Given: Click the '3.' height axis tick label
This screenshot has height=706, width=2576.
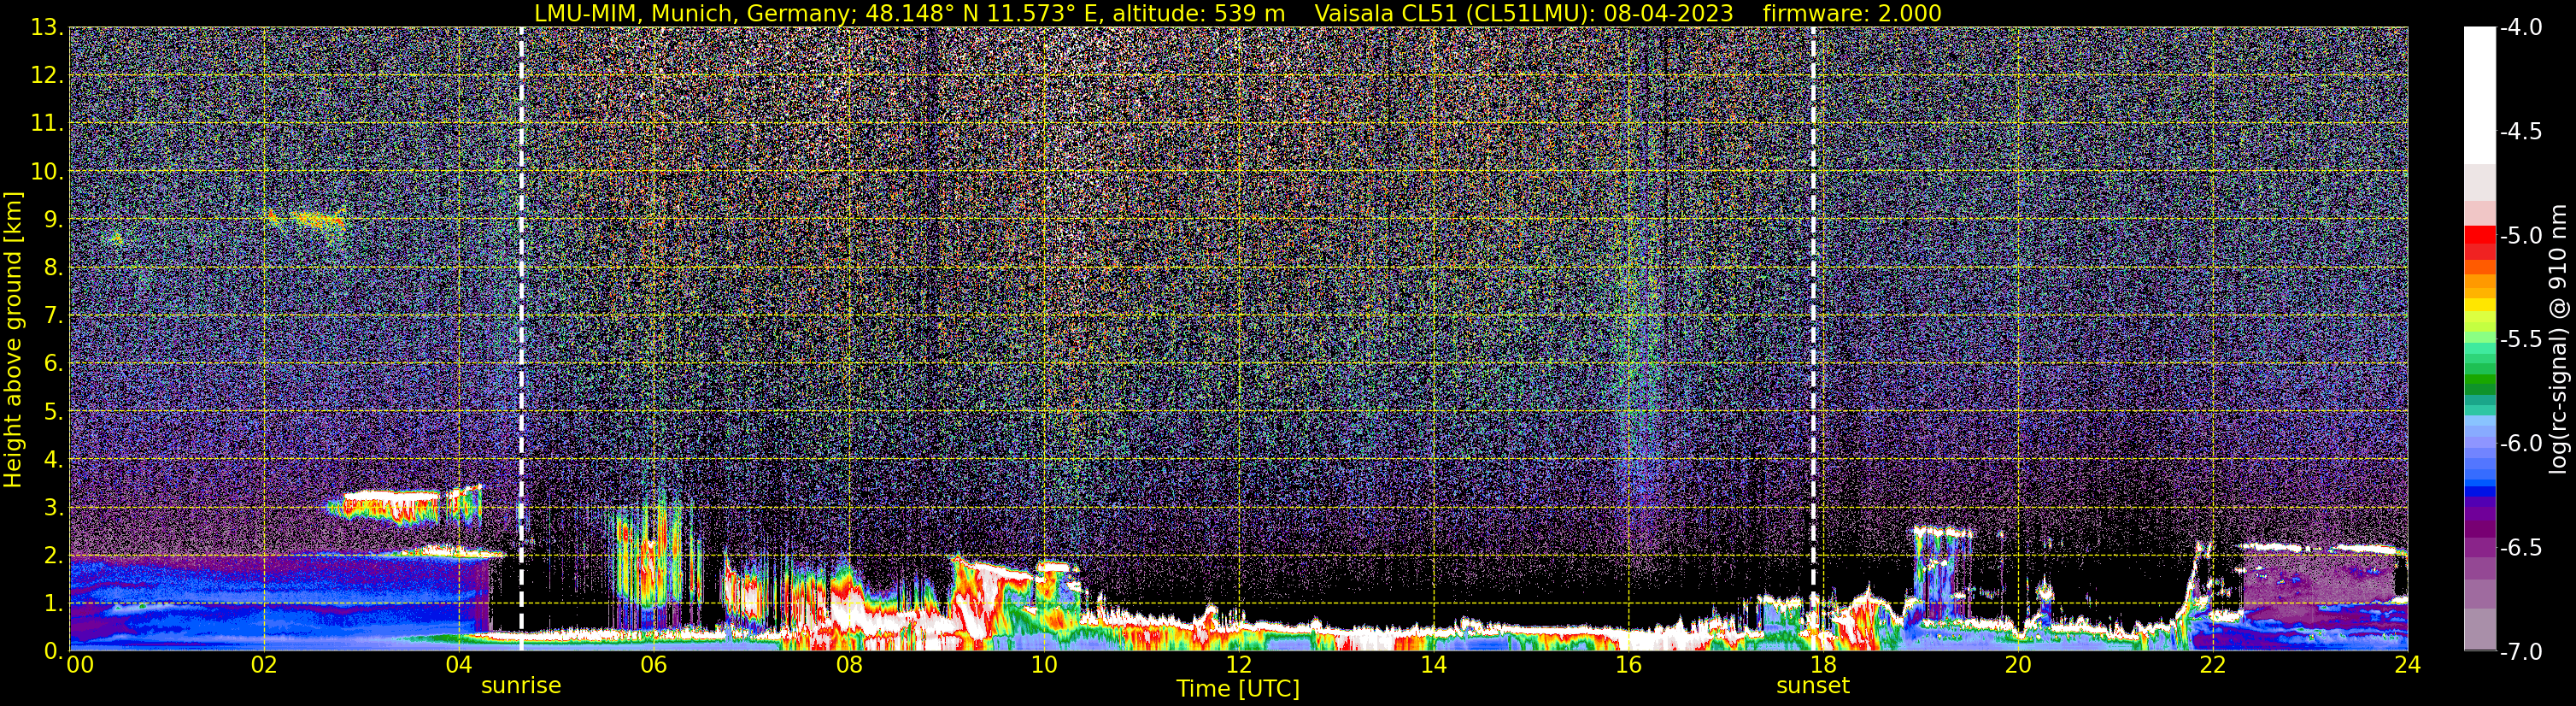Looking at the screenshot, I should click(x=53, y=508).
